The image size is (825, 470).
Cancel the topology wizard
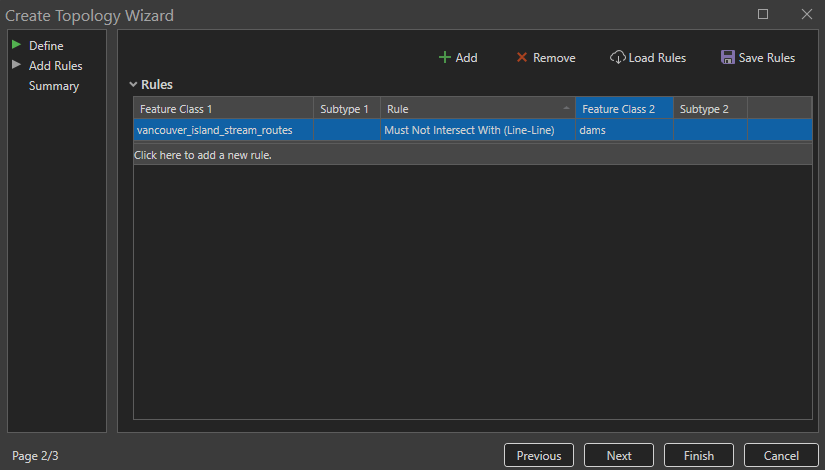(x=781, y=455)
